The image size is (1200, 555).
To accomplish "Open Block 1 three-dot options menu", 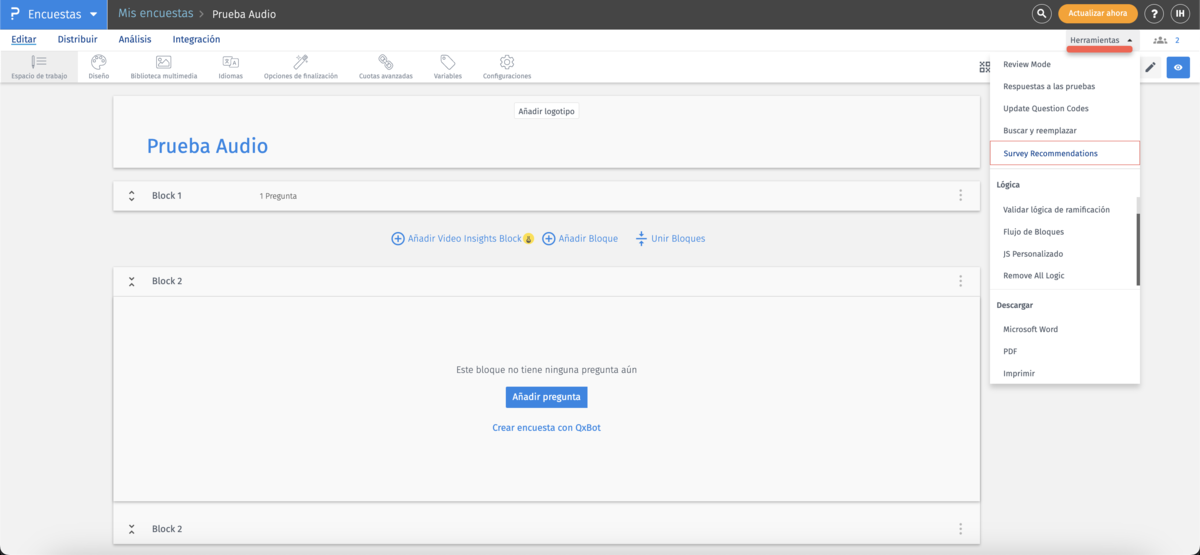I will point(960,196).
